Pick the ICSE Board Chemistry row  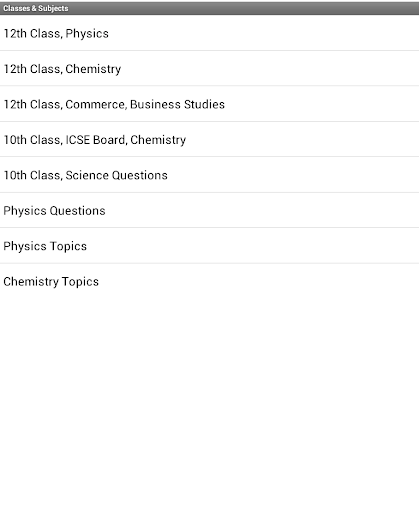(209, 139)
